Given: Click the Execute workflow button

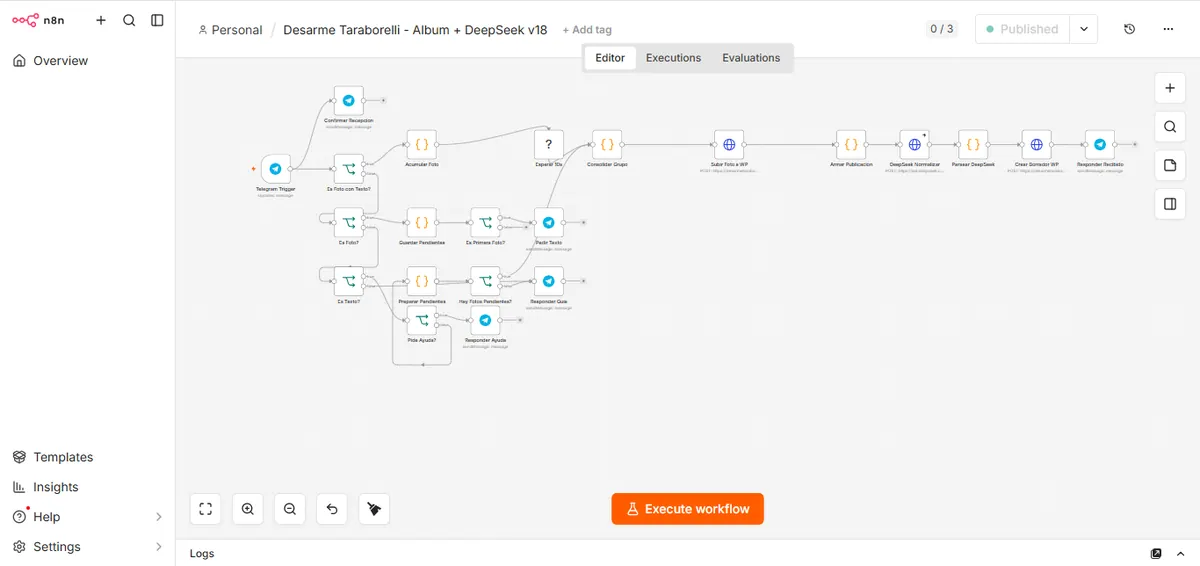Looking at the screenshot, I should (x=688, y=509).
